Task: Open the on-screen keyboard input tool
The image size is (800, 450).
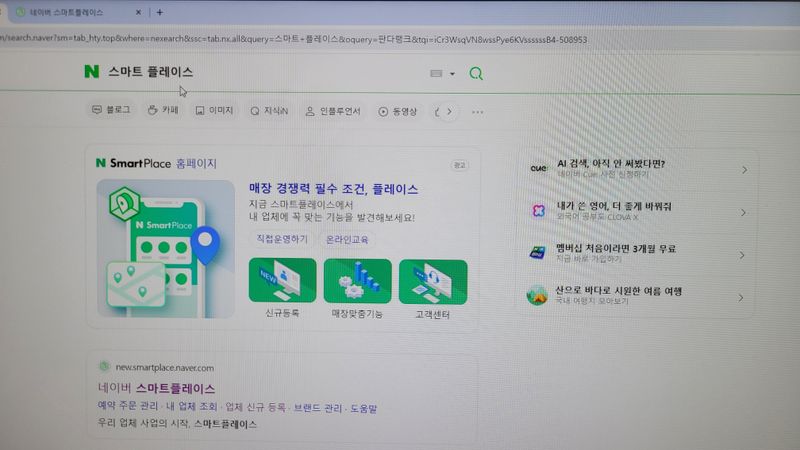Action: tap(436, 73)
